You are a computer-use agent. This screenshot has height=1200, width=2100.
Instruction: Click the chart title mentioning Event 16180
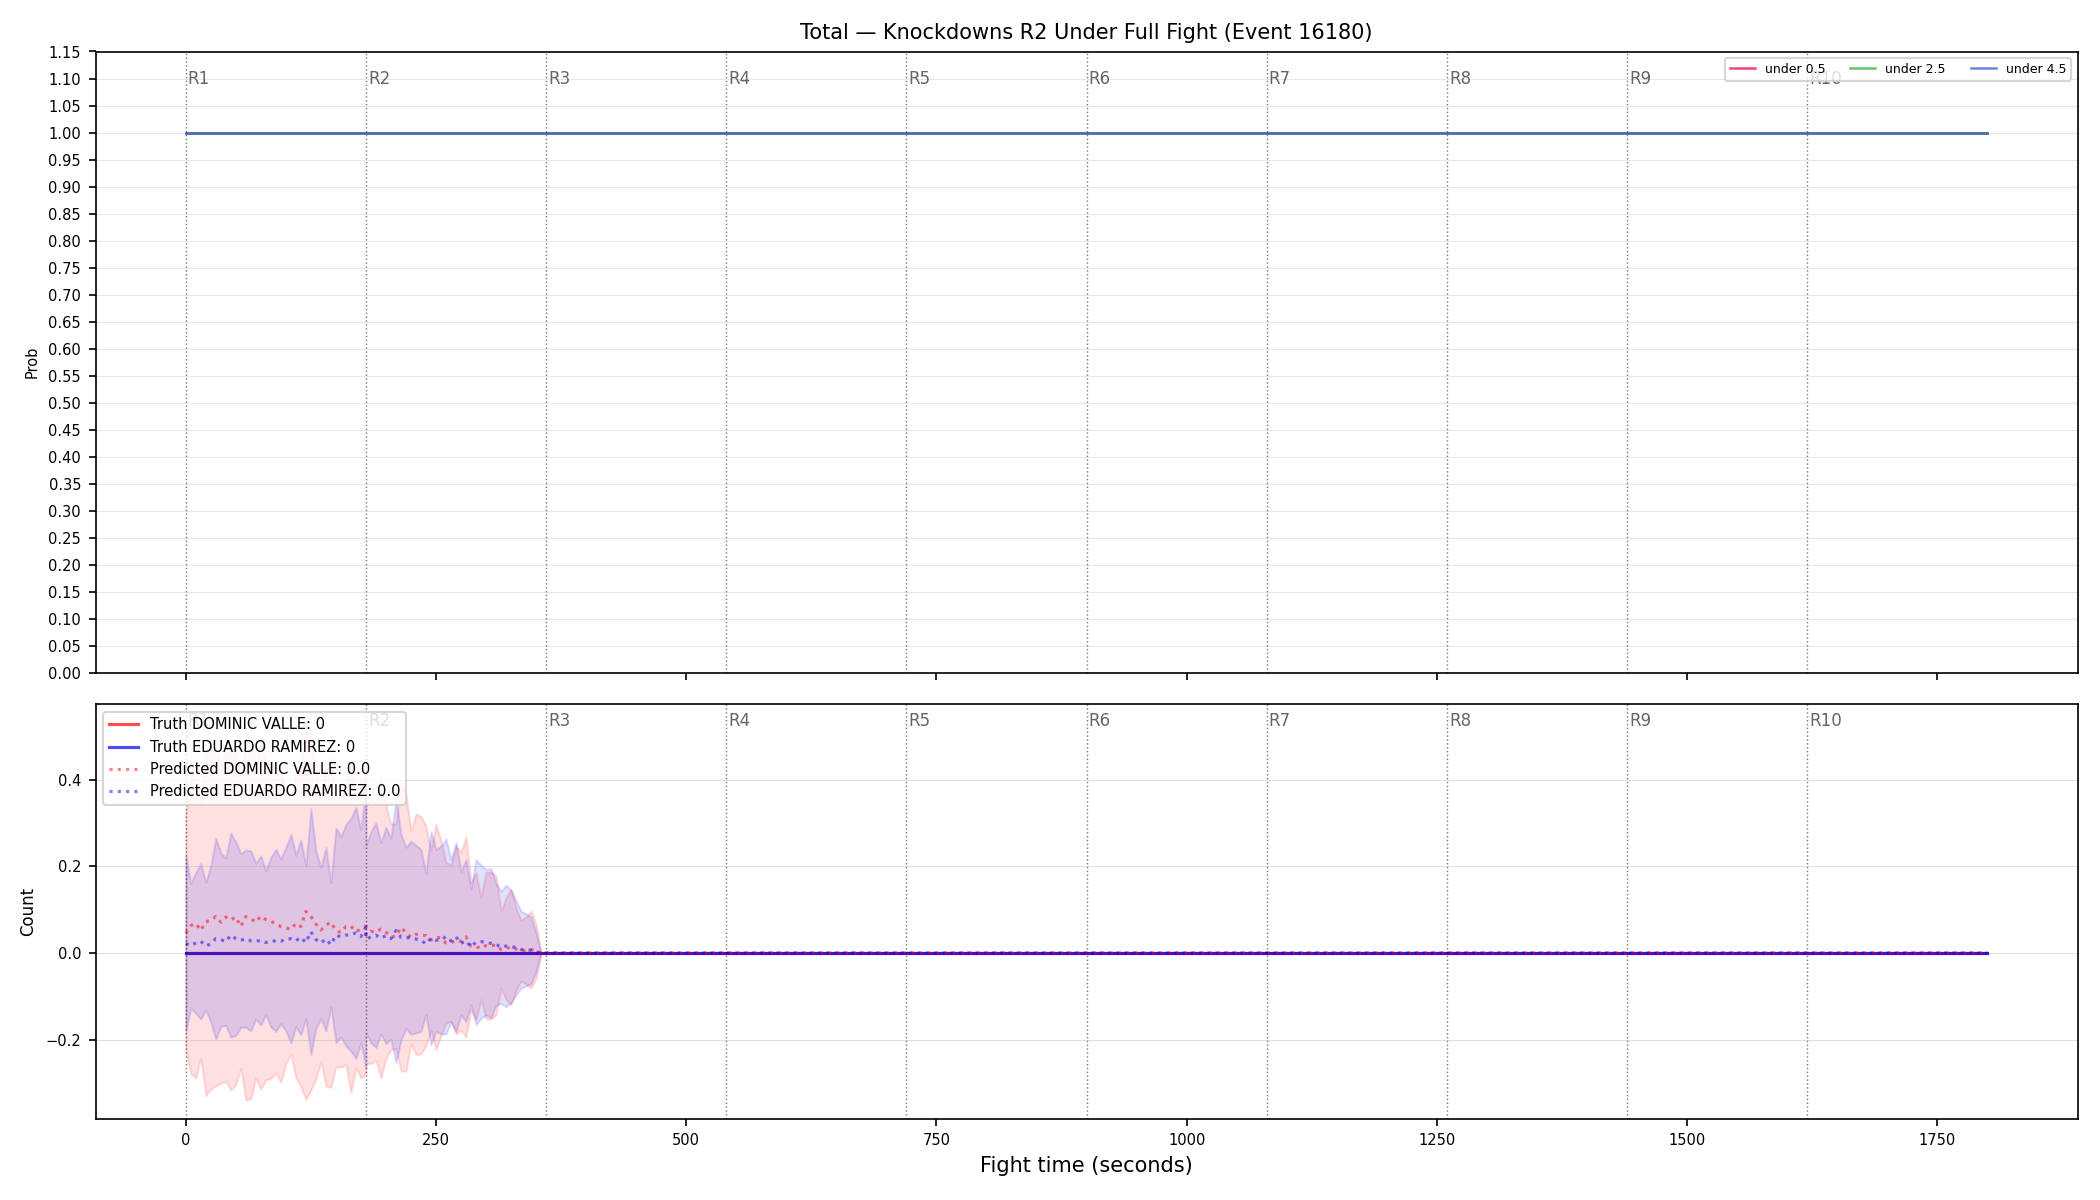click(1086, 32)
